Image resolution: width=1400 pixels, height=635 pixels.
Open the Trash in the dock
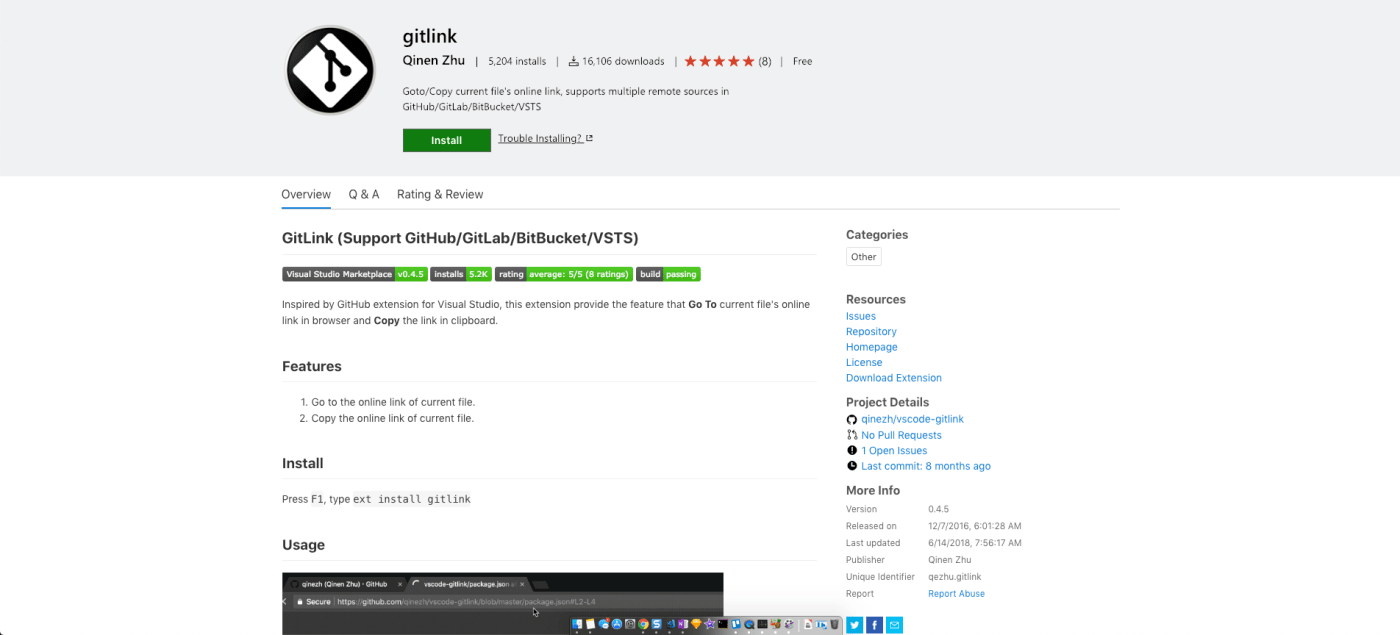point(834,624)
